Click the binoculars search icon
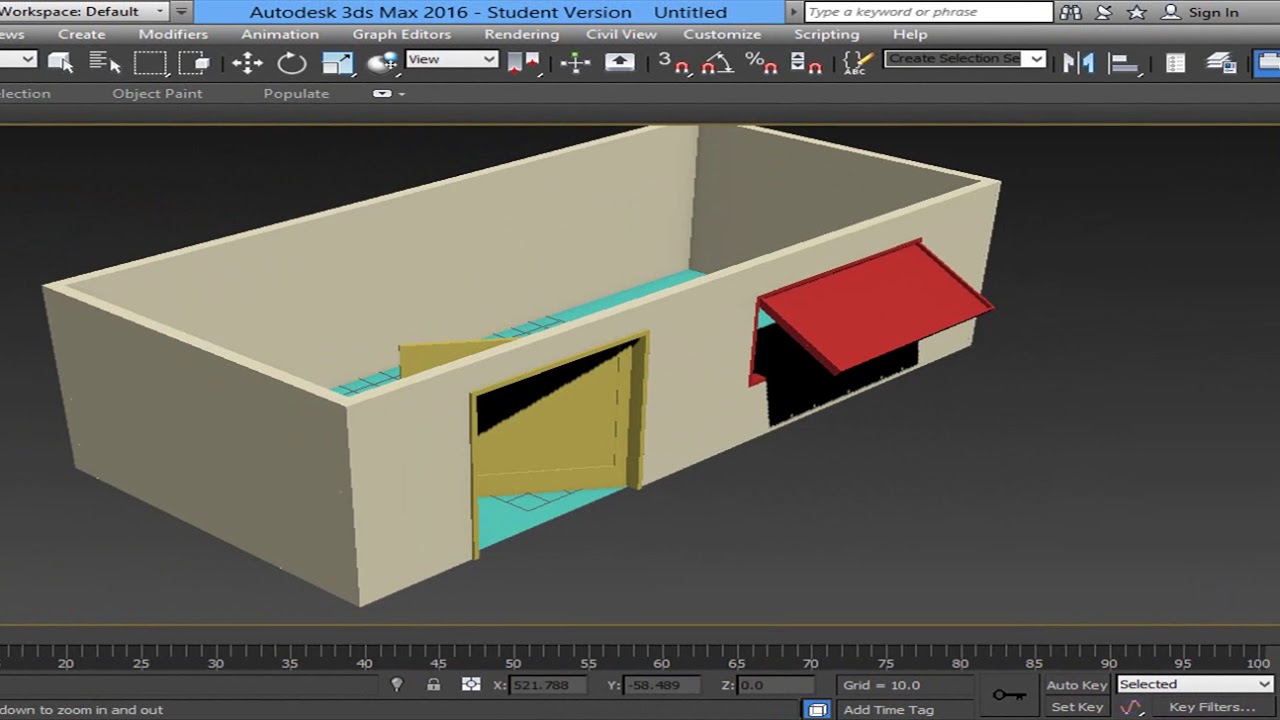The width and height of the screenshot is (1280, 720). [x=1071, y=12]
